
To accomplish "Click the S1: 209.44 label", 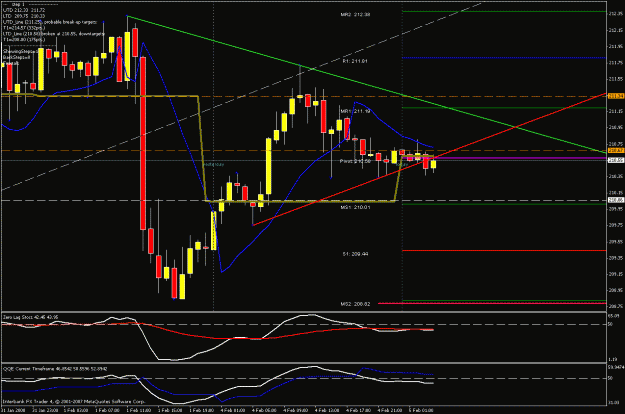I will 355,254.
